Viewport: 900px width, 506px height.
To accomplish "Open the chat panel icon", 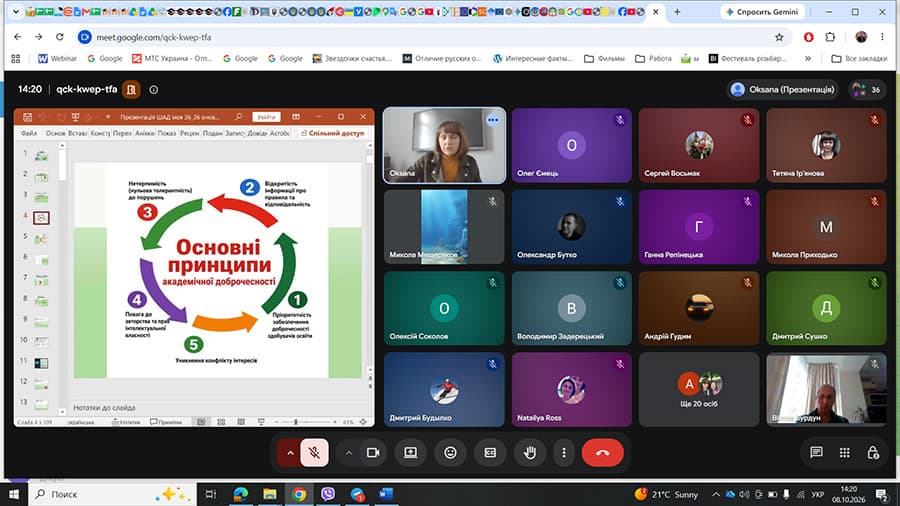I will [x=816, y=453].
